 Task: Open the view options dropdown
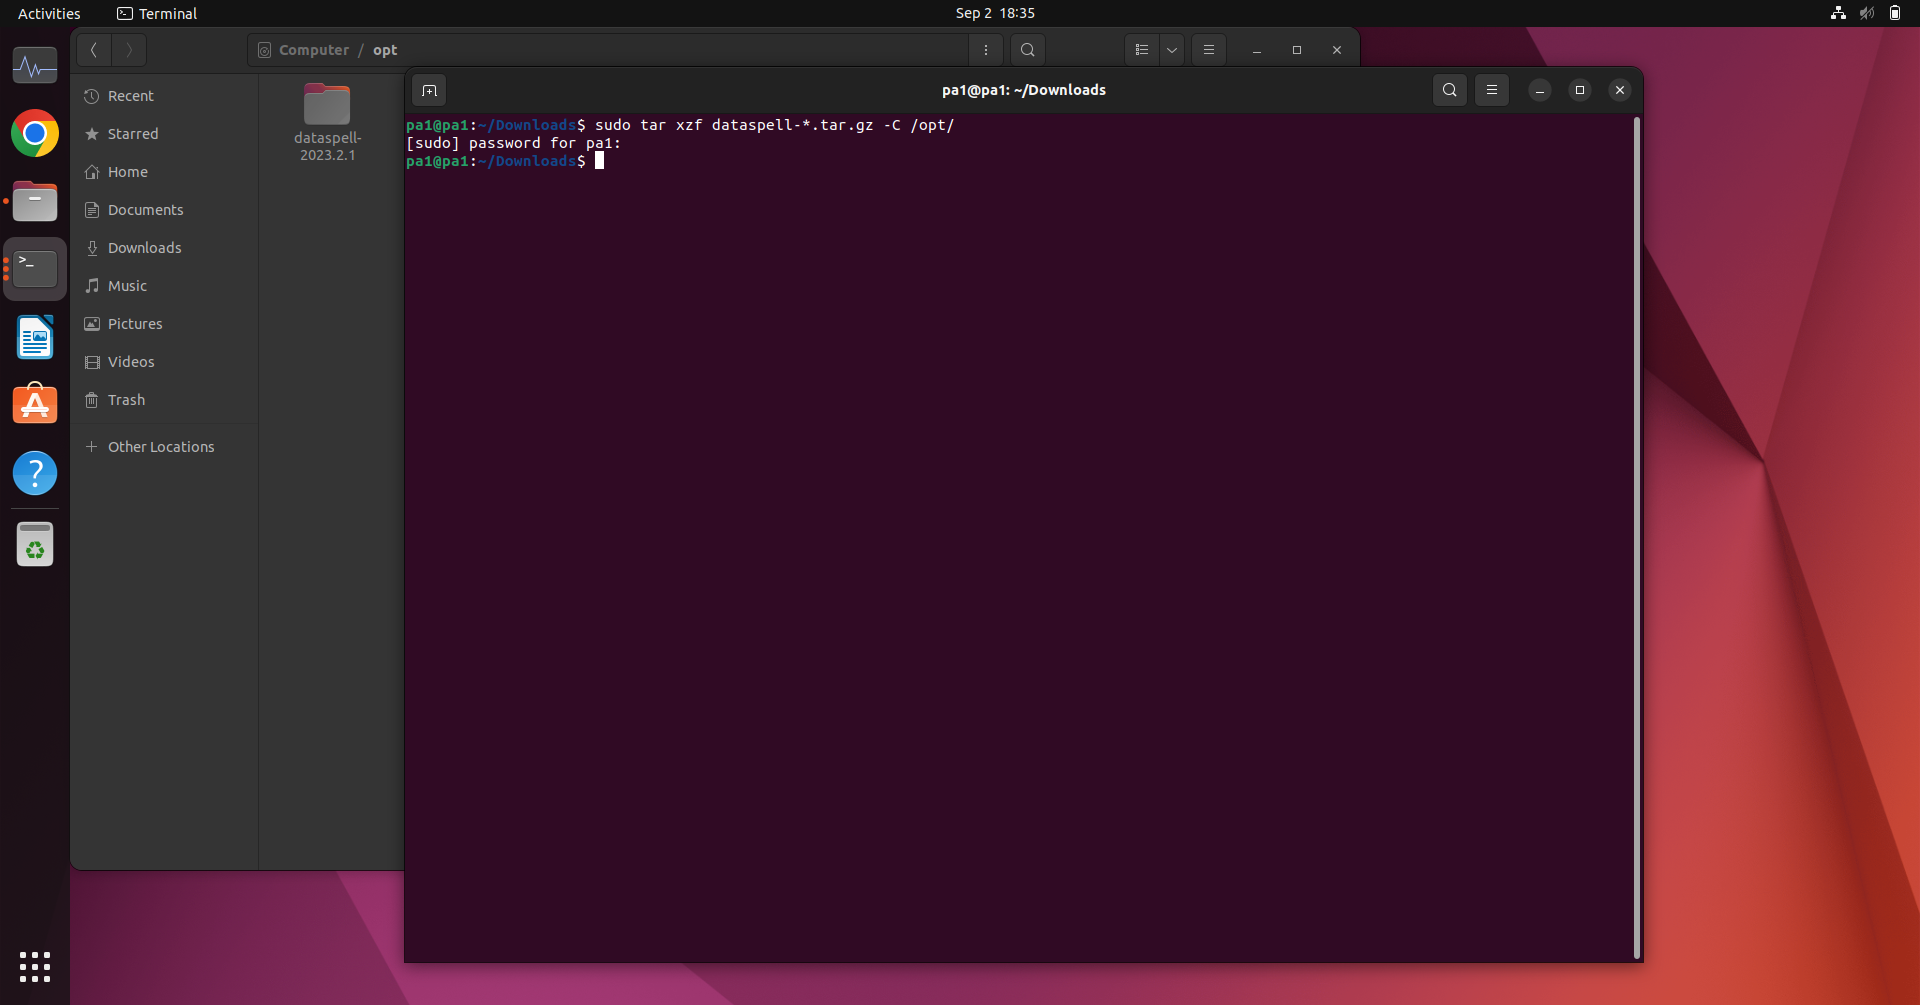tap(1171, 49)
